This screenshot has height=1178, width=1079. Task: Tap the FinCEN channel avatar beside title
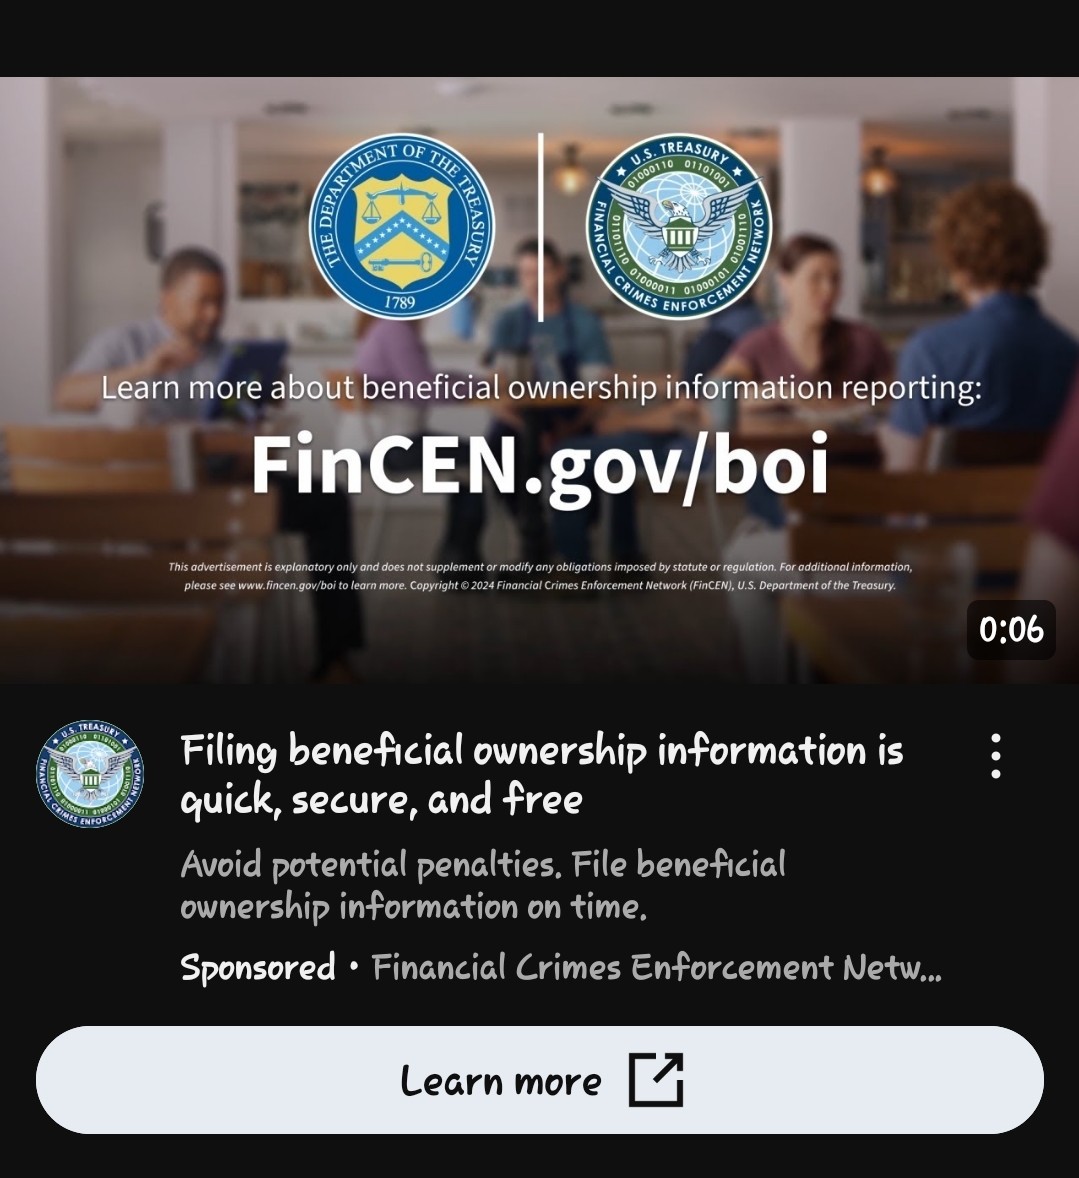pos(89,775)
